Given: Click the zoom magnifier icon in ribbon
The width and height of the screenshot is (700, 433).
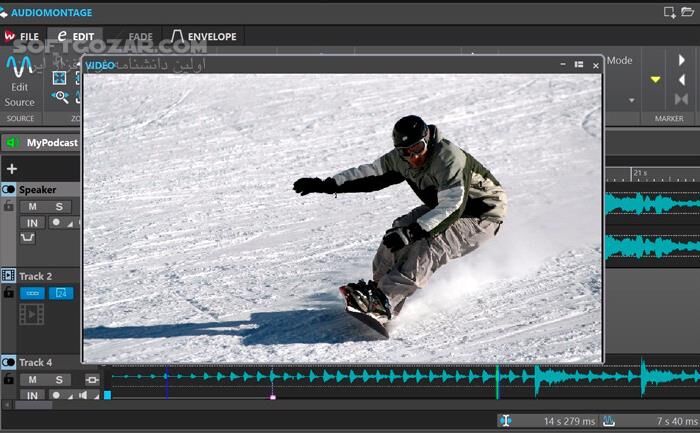Looking at the screenshot, I should pyautogui.click(x=60, y=97).
